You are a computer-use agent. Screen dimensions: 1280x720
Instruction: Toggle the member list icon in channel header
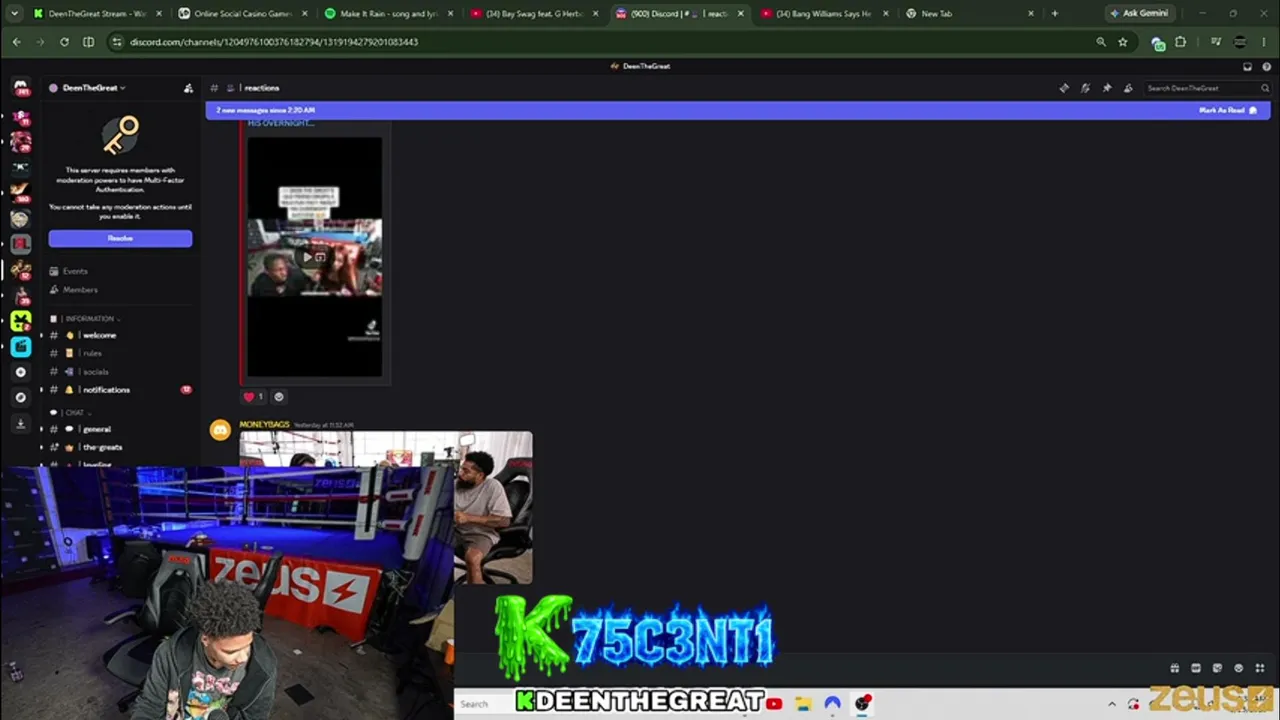[x=1128, y=88]
